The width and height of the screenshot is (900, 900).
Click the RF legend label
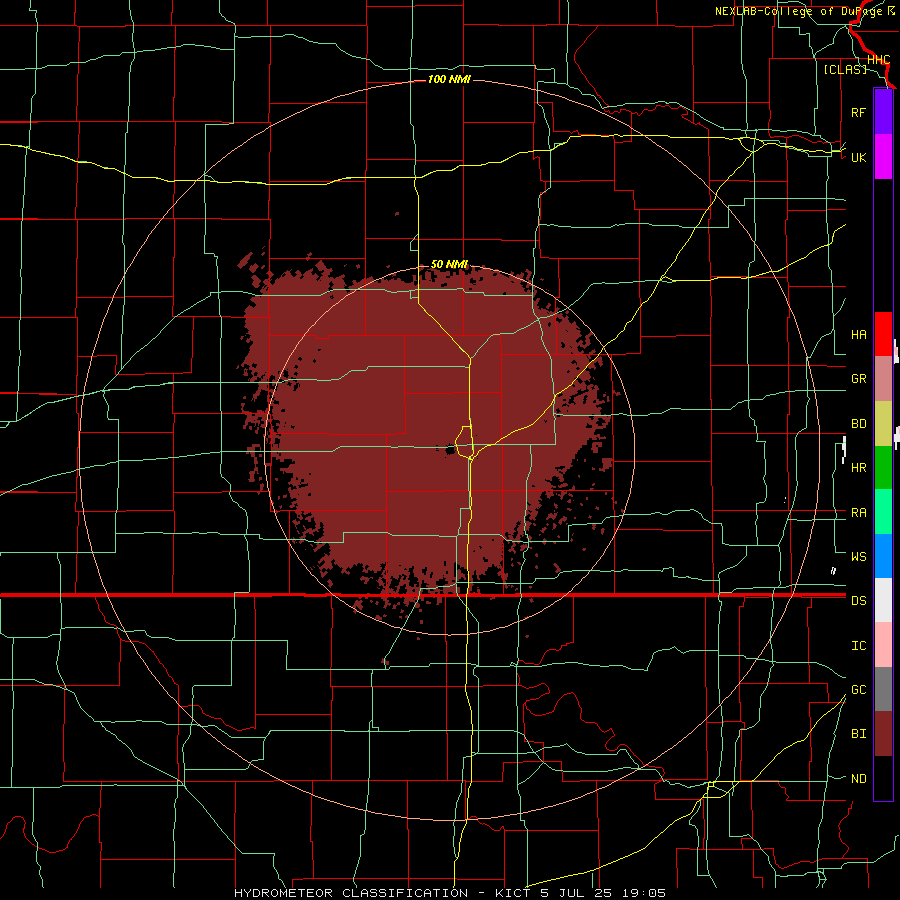pos(858,112)
